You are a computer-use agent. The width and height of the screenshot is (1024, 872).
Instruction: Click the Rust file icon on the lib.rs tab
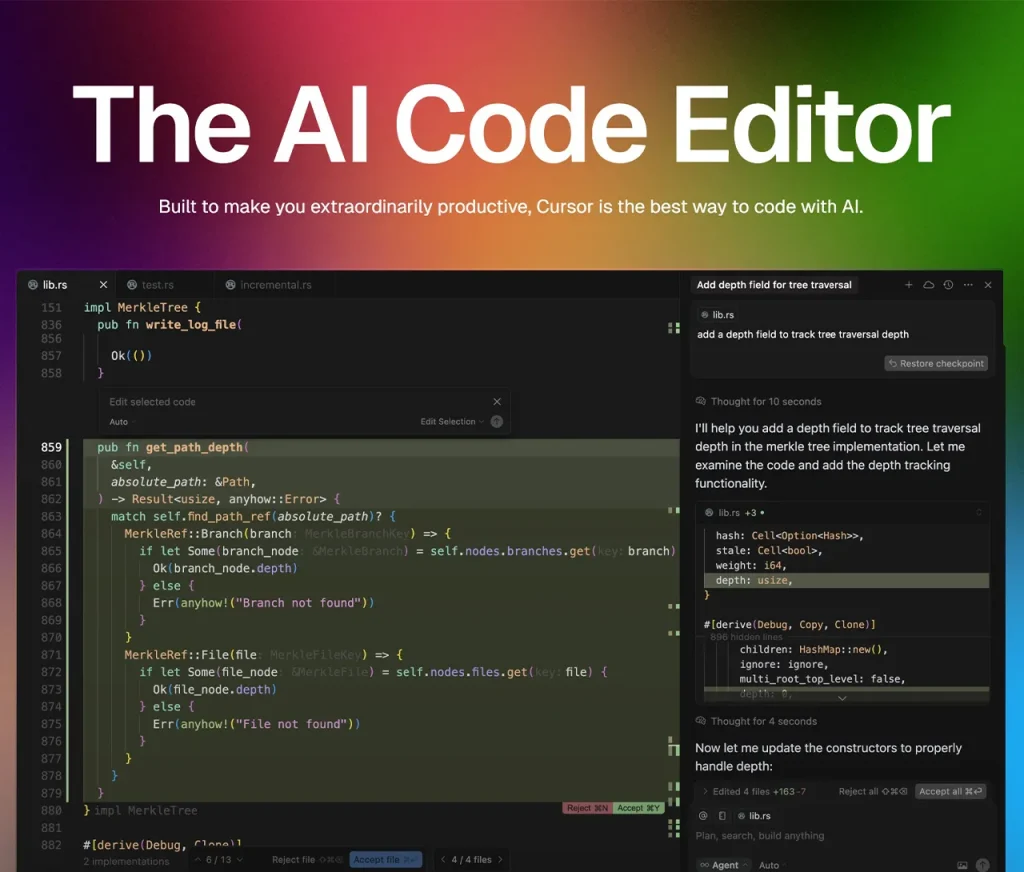coord(33,285)
